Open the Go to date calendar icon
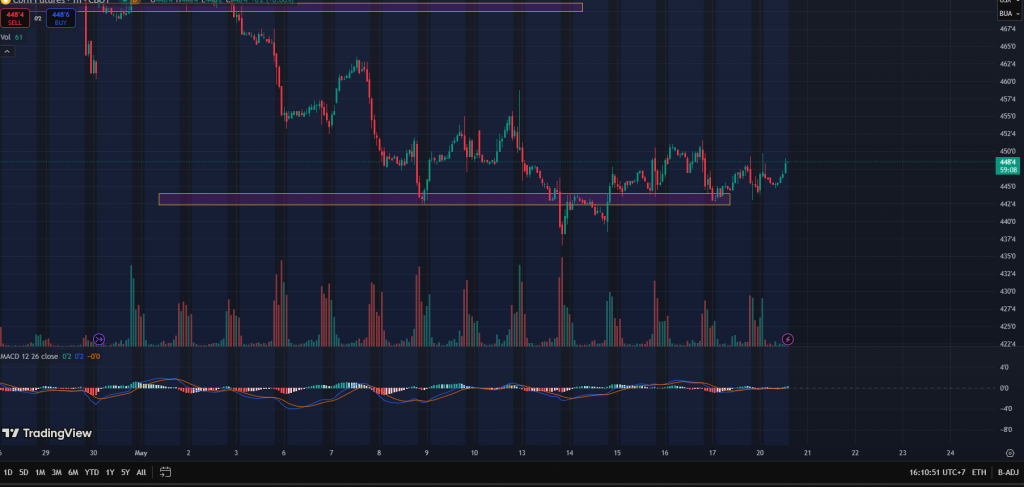 point(165,471)
